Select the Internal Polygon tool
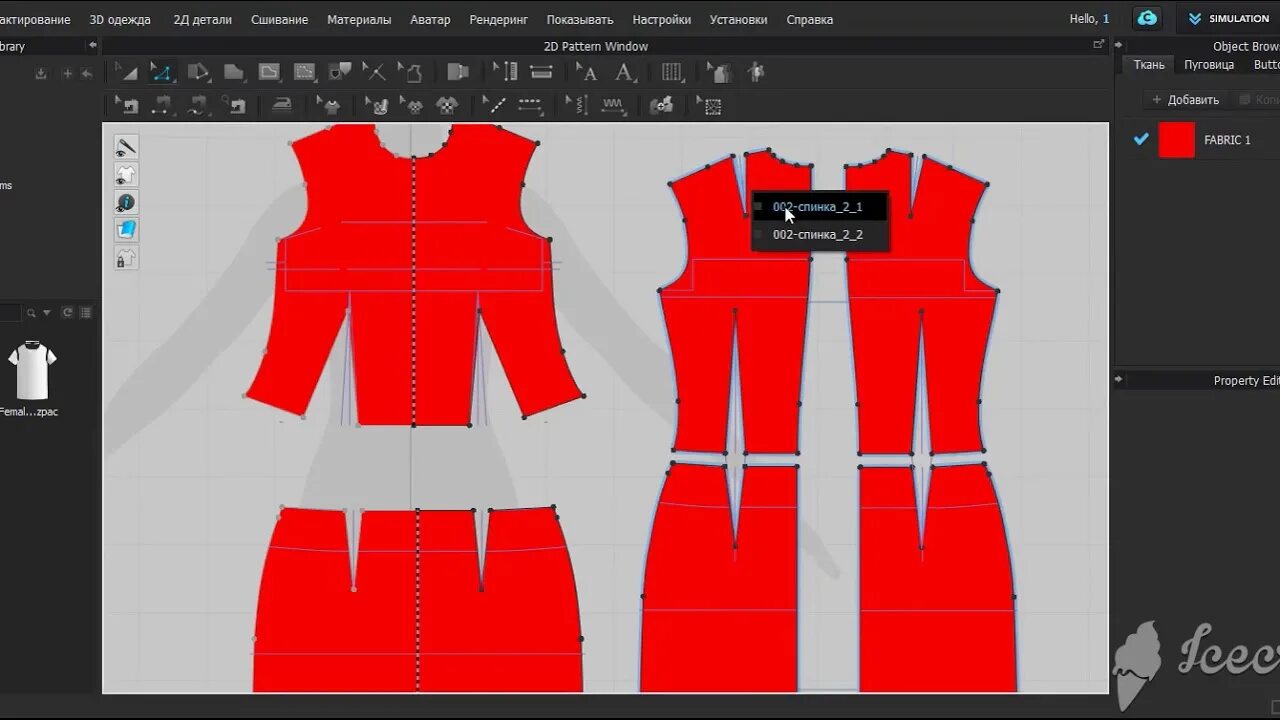This screenshot has height=720, width=1280. tap(269, 72)
